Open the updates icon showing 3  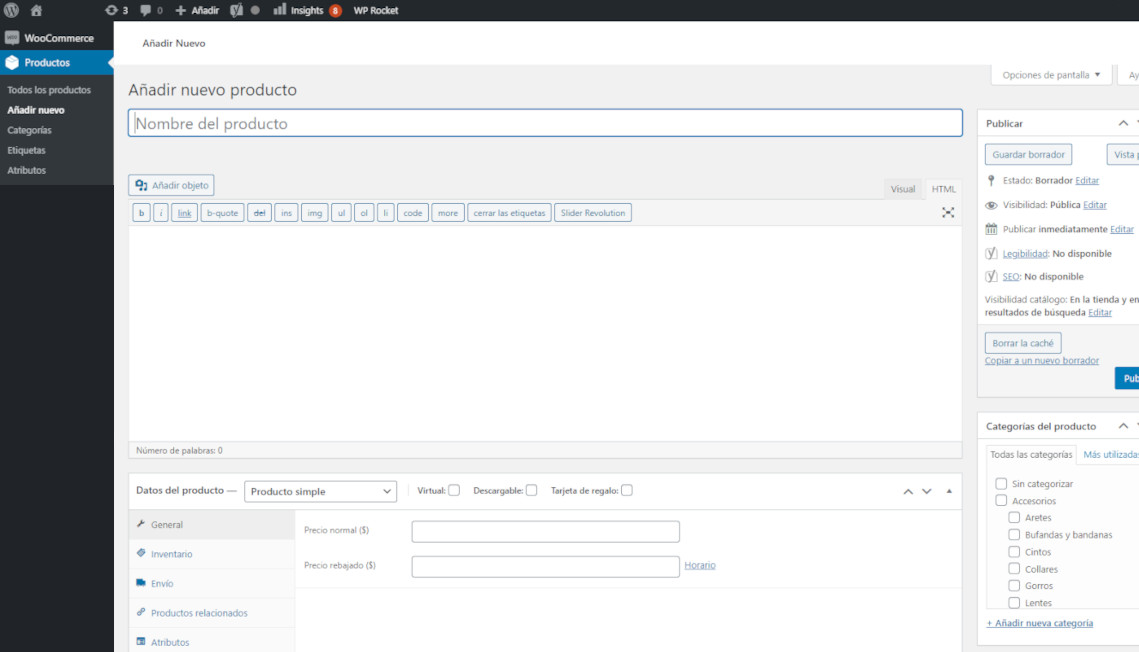coord(110,10)
